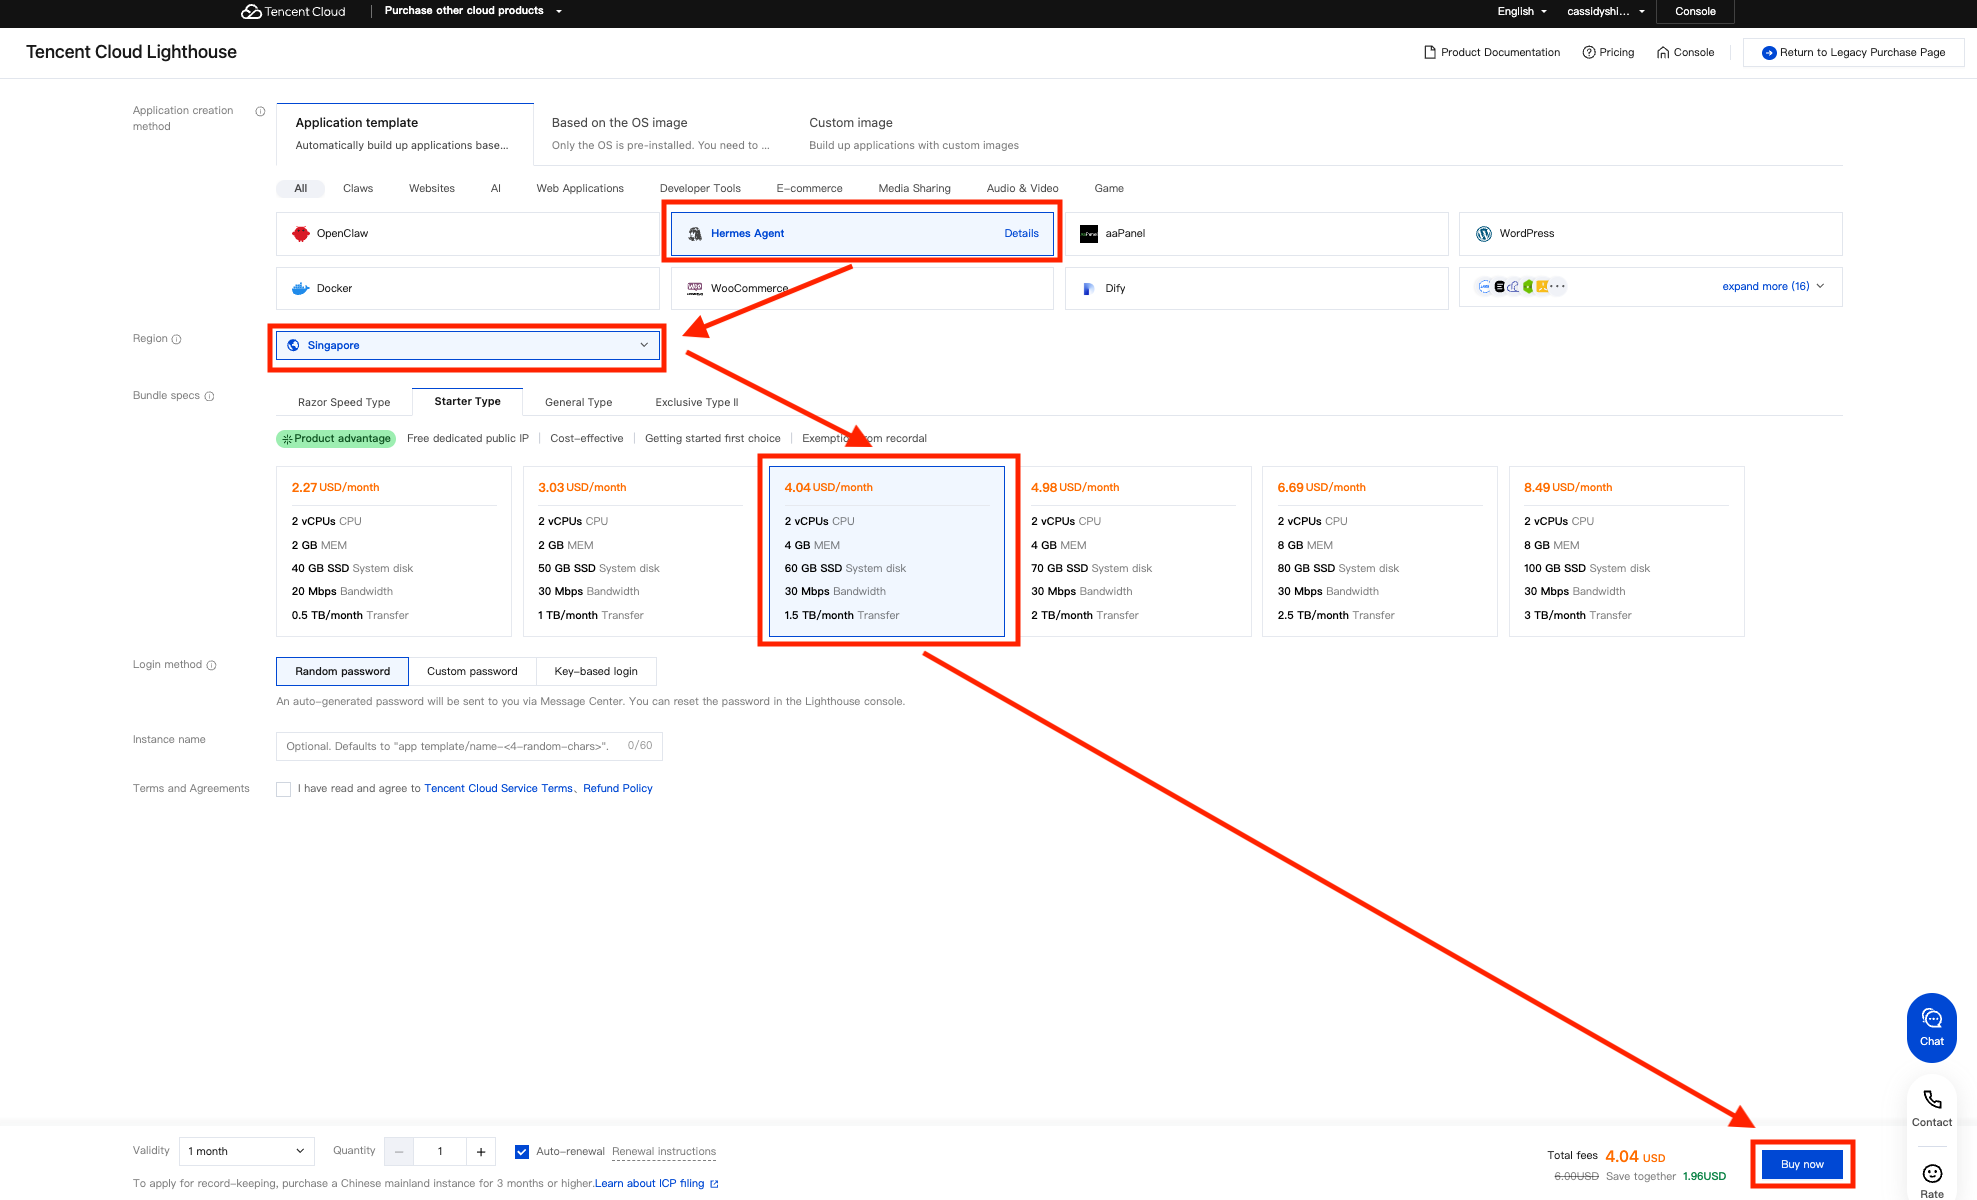This screenshot has height=1200, width=1977.
Task: Open Product Documentation link
Action: [x=1491, y=52]
